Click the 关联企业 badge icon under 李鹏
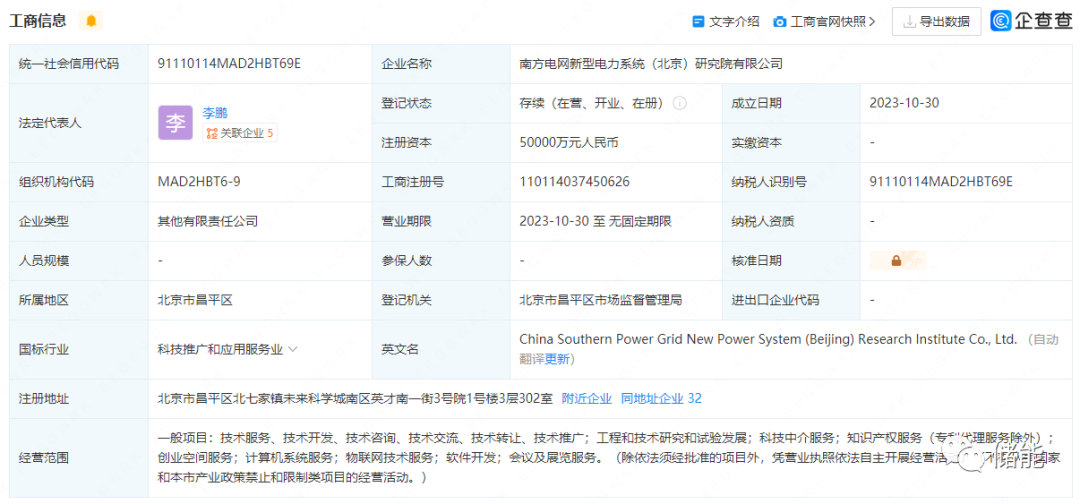Image resolution: width=1080 pixels, height=504 pixels. tap(211, 133)
